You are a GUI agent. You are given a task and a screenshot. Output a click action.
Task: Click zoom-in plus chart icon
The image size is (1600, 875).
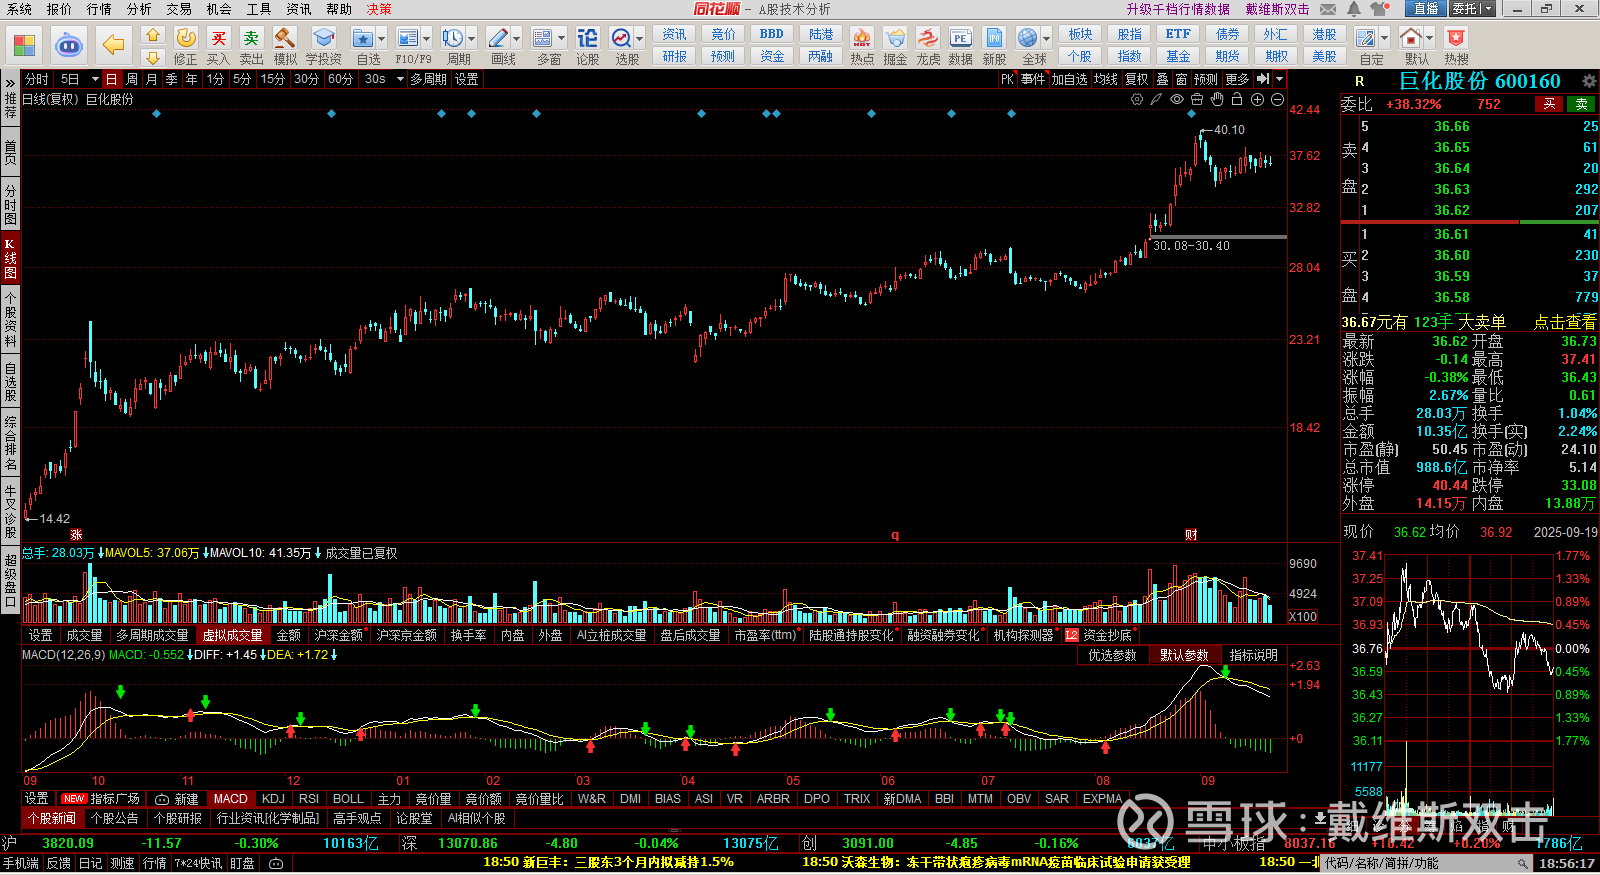[1257, 99]
